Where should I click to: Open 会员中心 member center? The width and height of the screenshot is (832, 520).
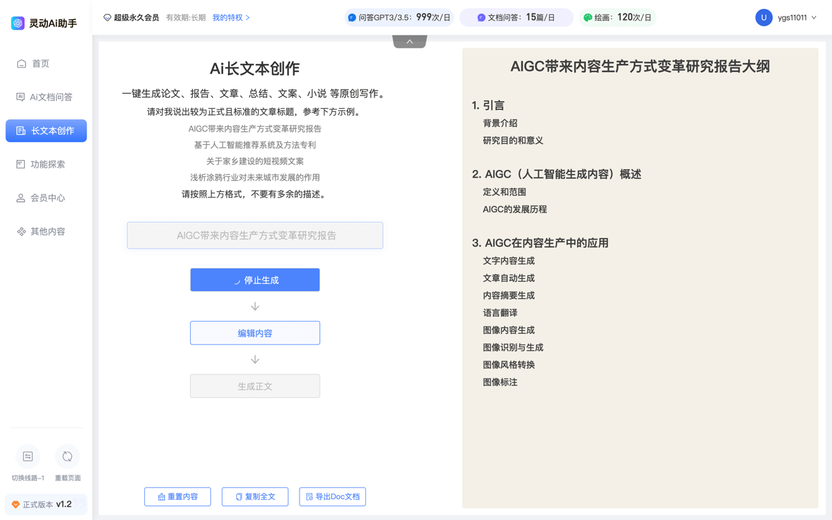pyautogui.click(x=46, y=198)
